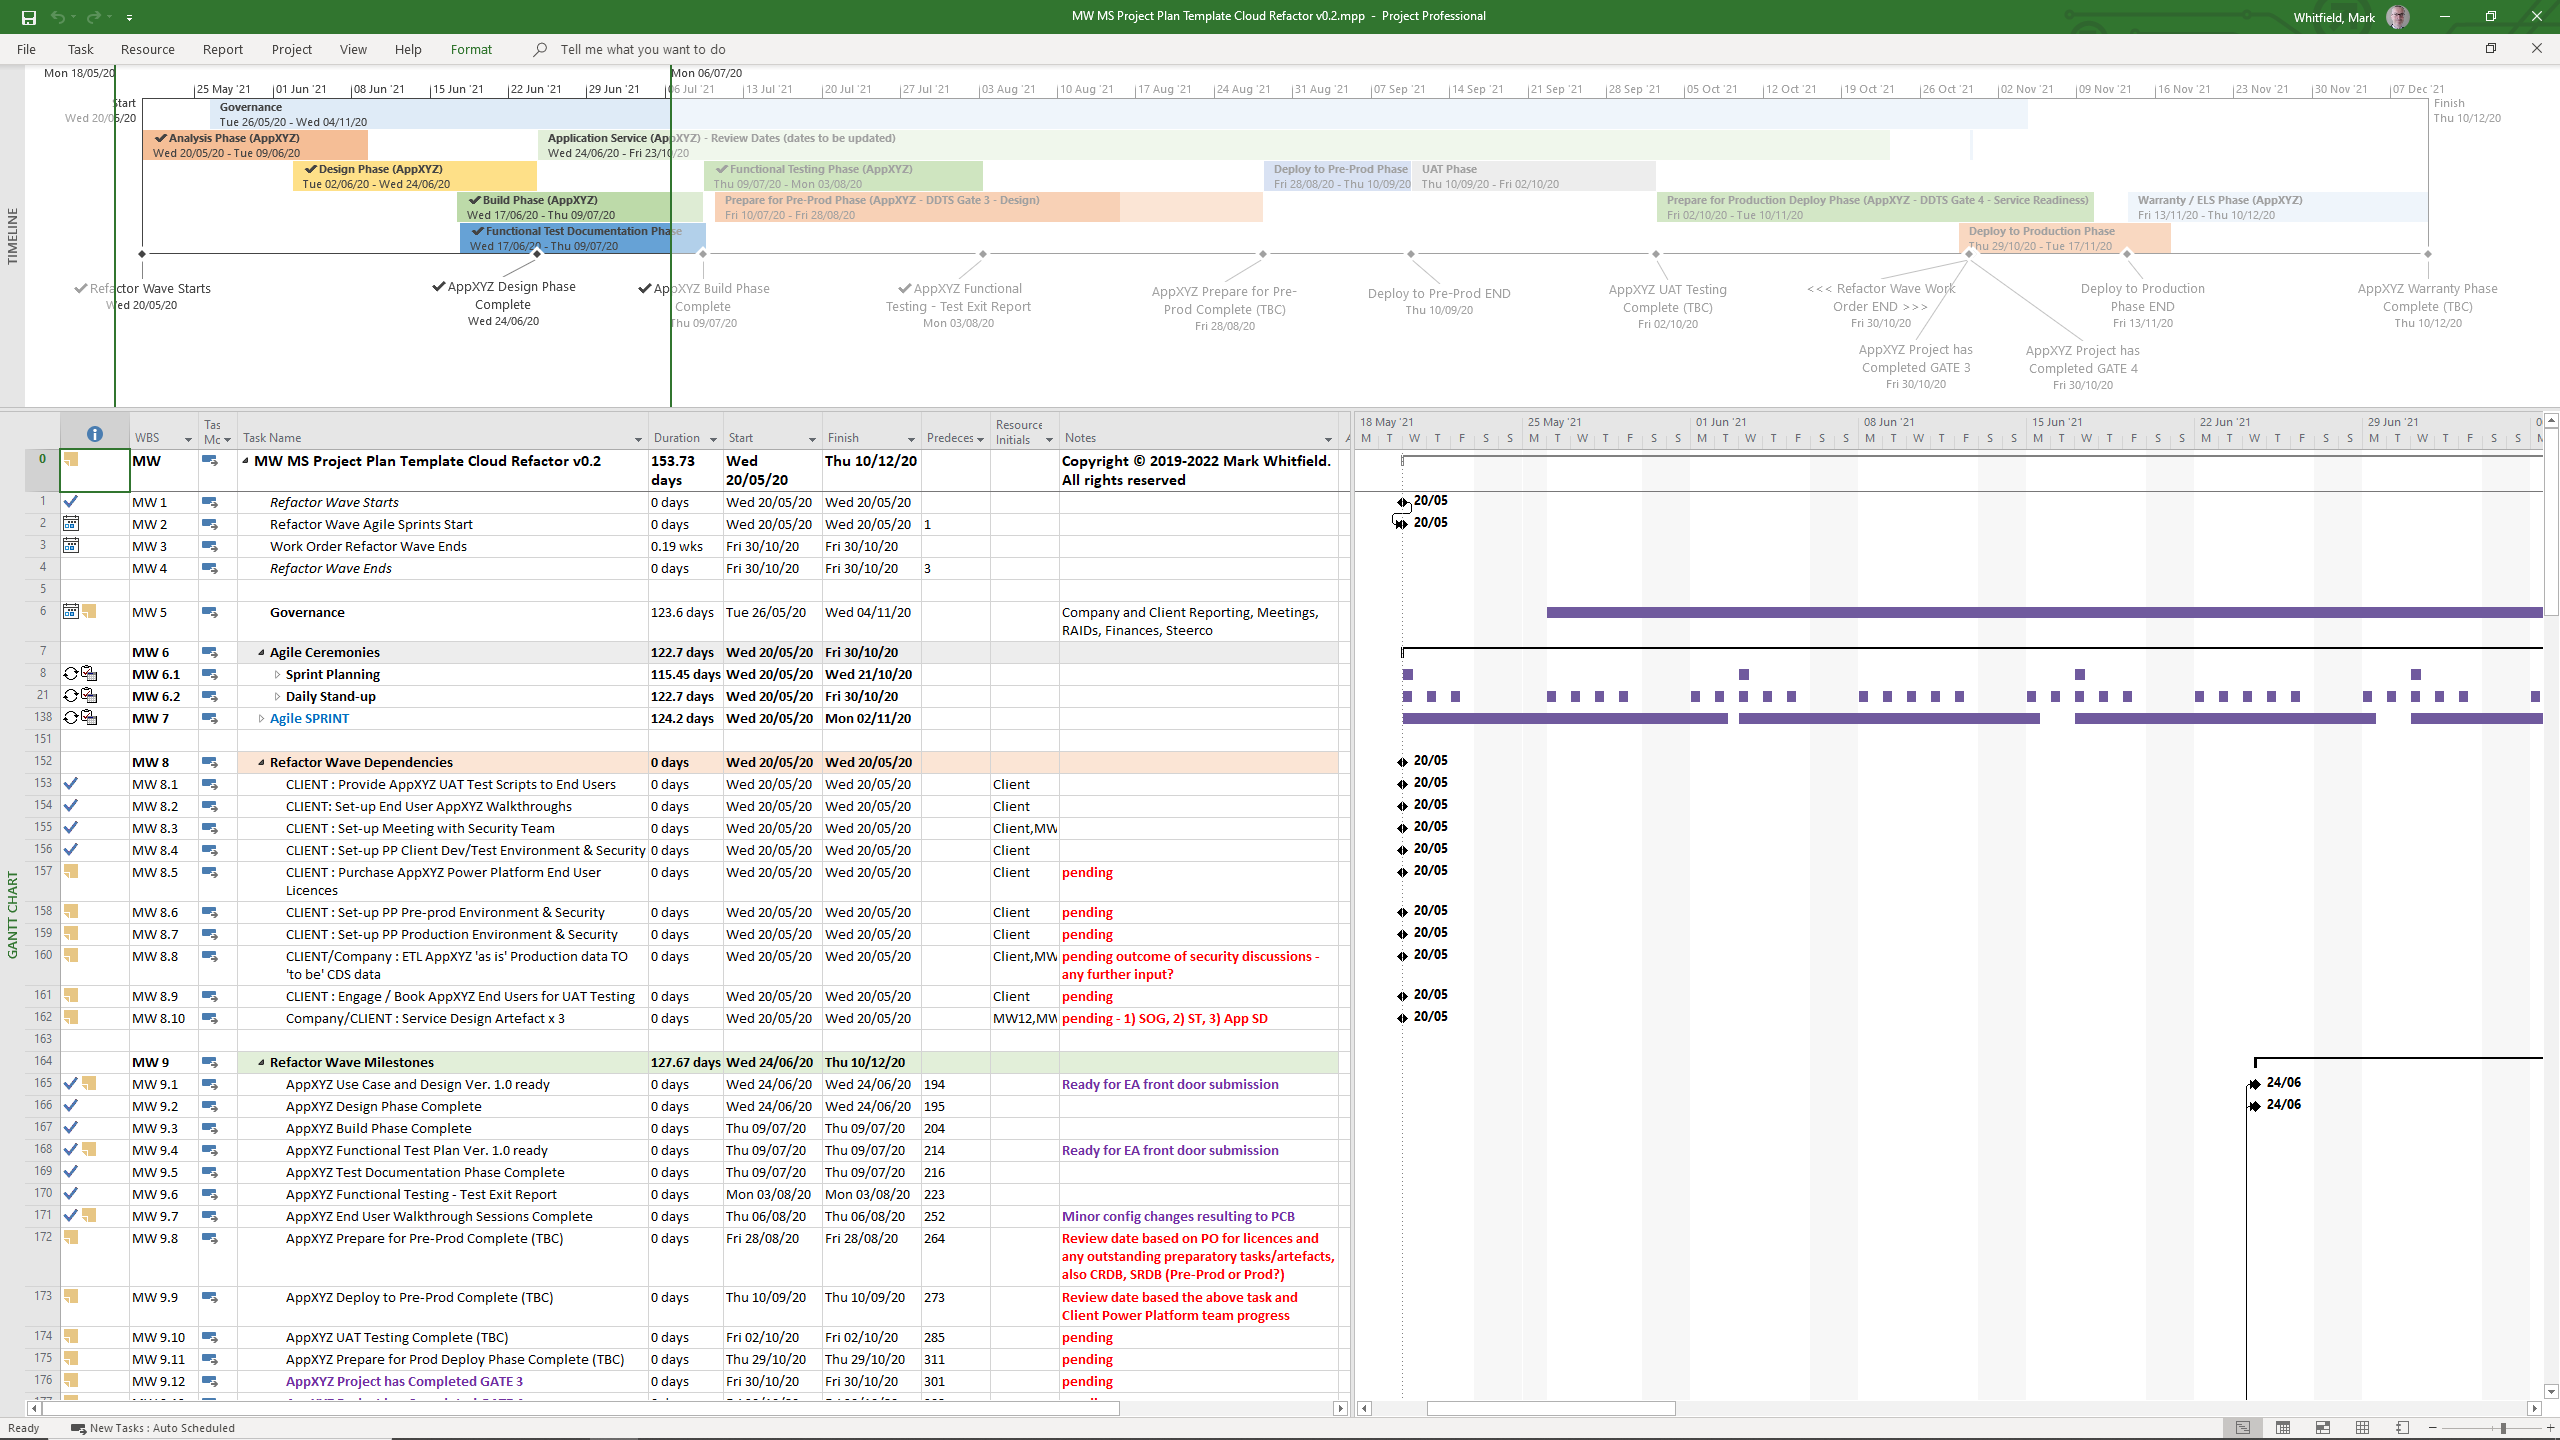Click the Save icon in quick access toolbar
This screenshot has height=1440, width=2560.
pos(28,17)
